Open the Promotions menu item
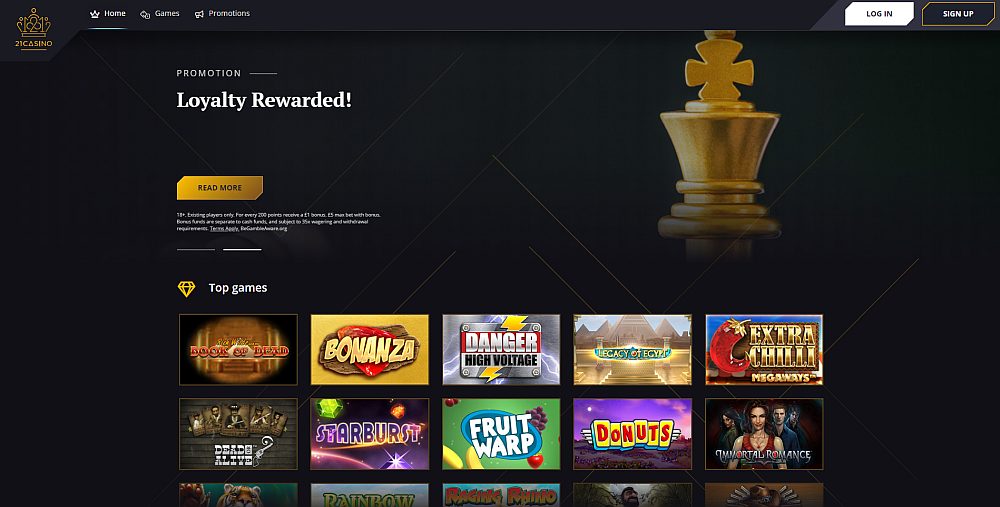 coord(229,13)
